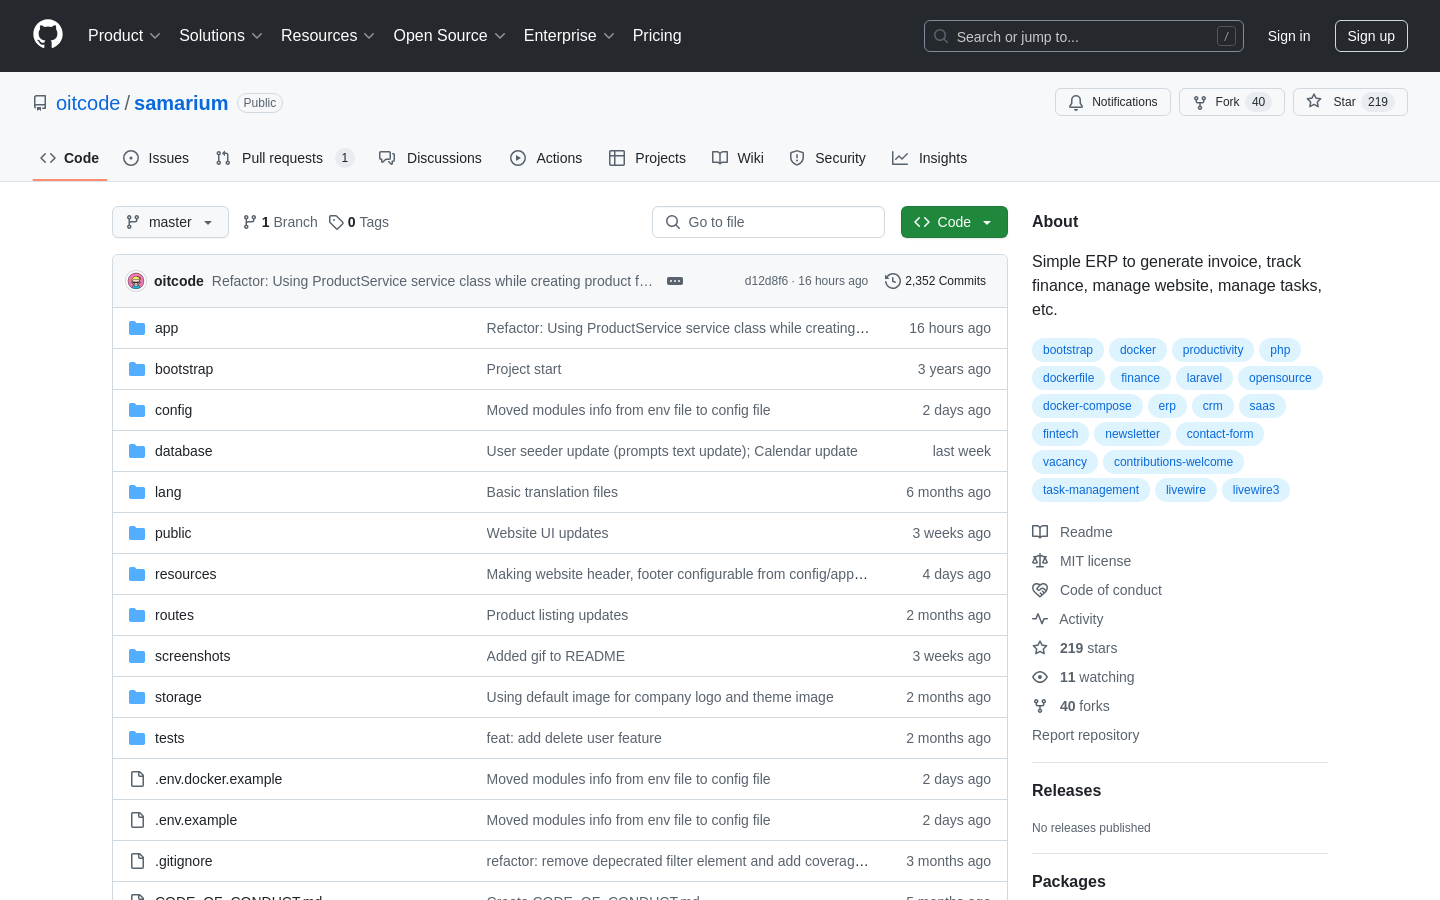
Task: Click the config folder icon
Action: pos(137,410)
